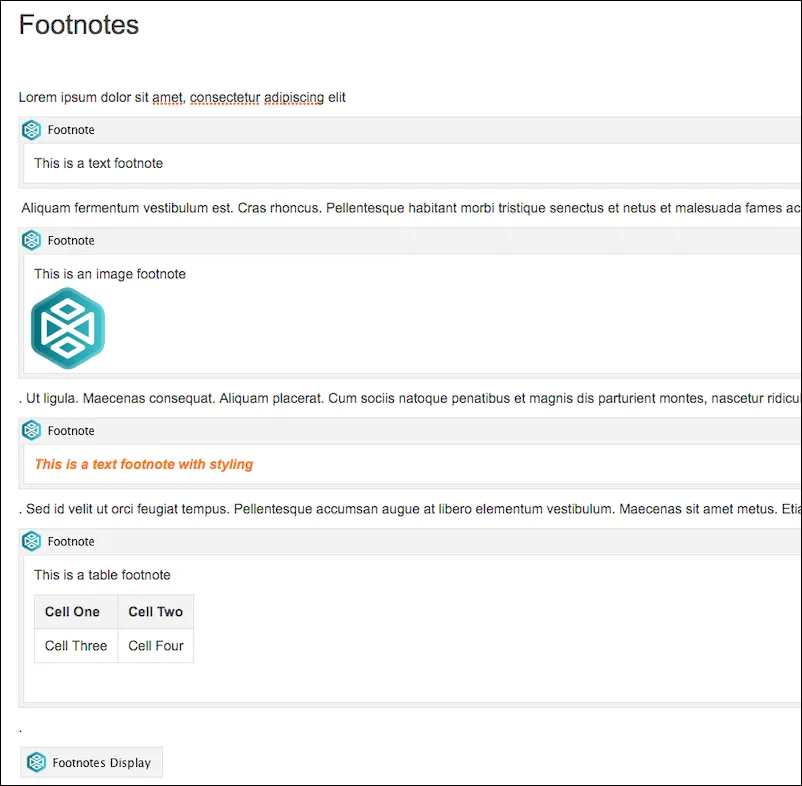Click the 'Sed id velit ut orci' paragraph
The image size is (802, 786).
coord(410,509)
